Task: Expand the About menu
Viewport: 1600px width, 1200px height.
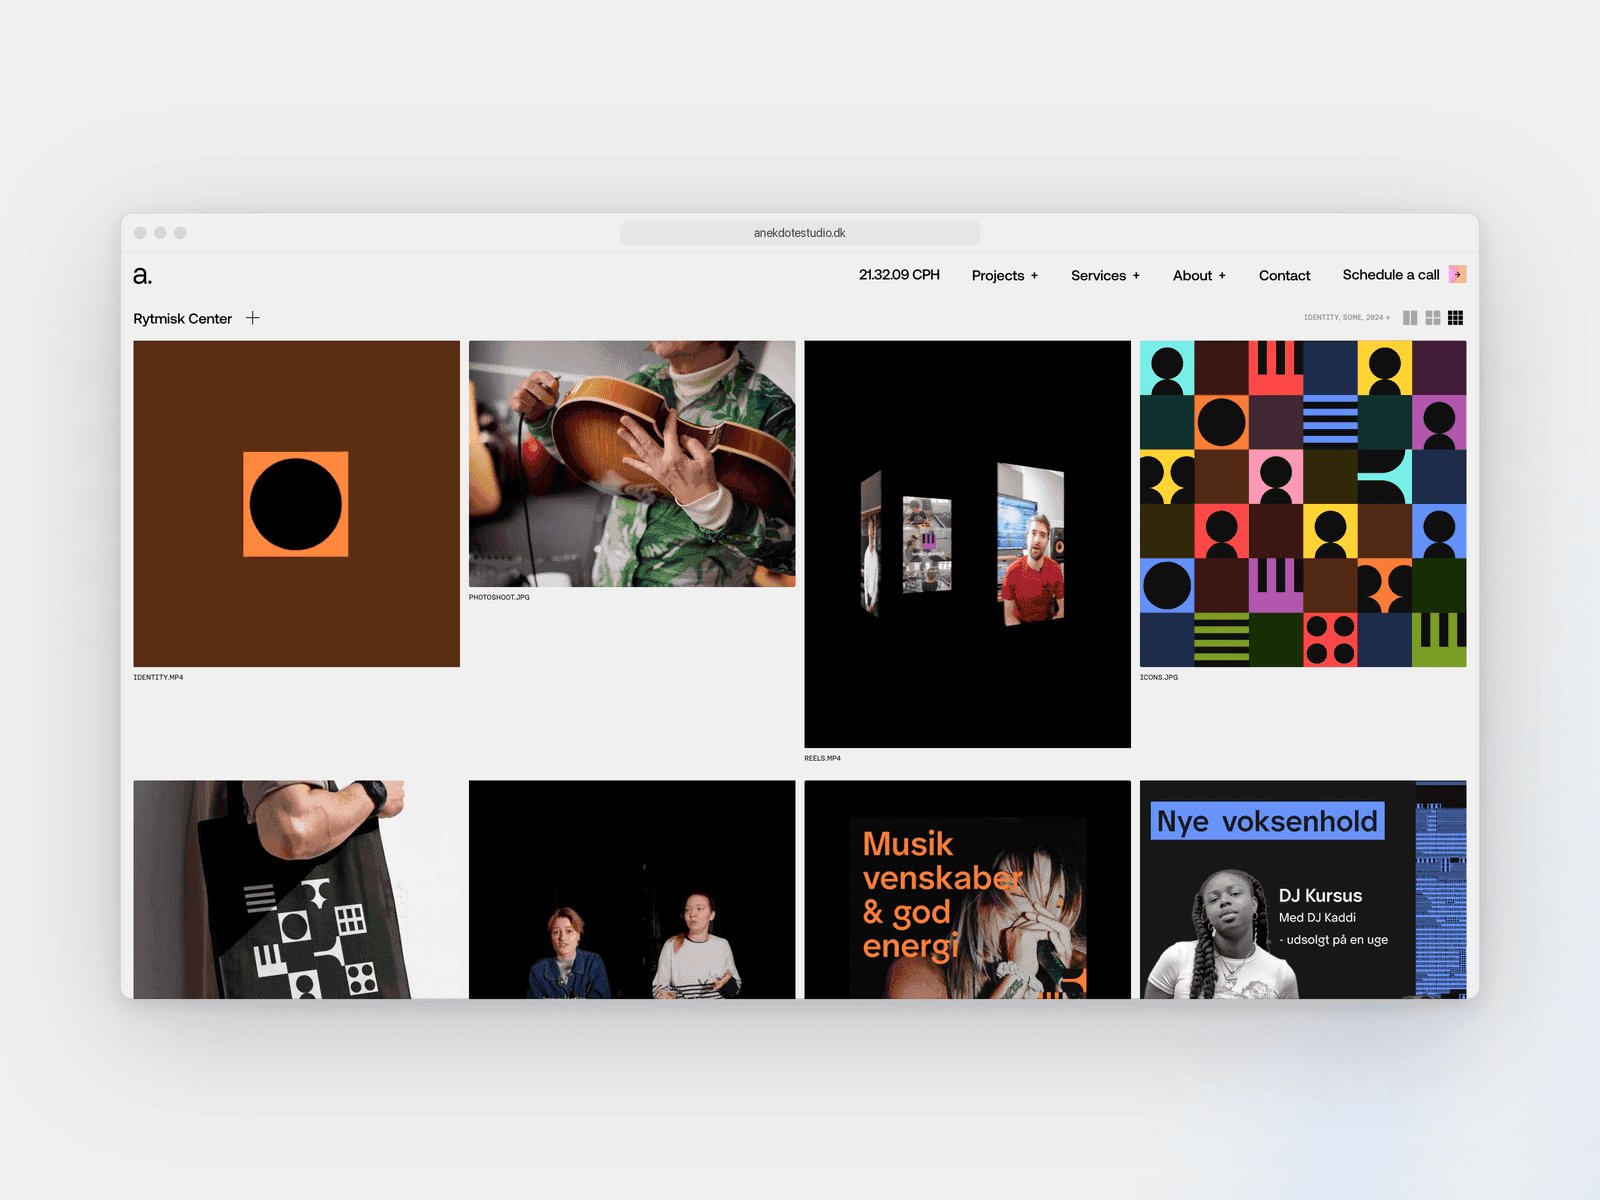Action: point(1199,276)
